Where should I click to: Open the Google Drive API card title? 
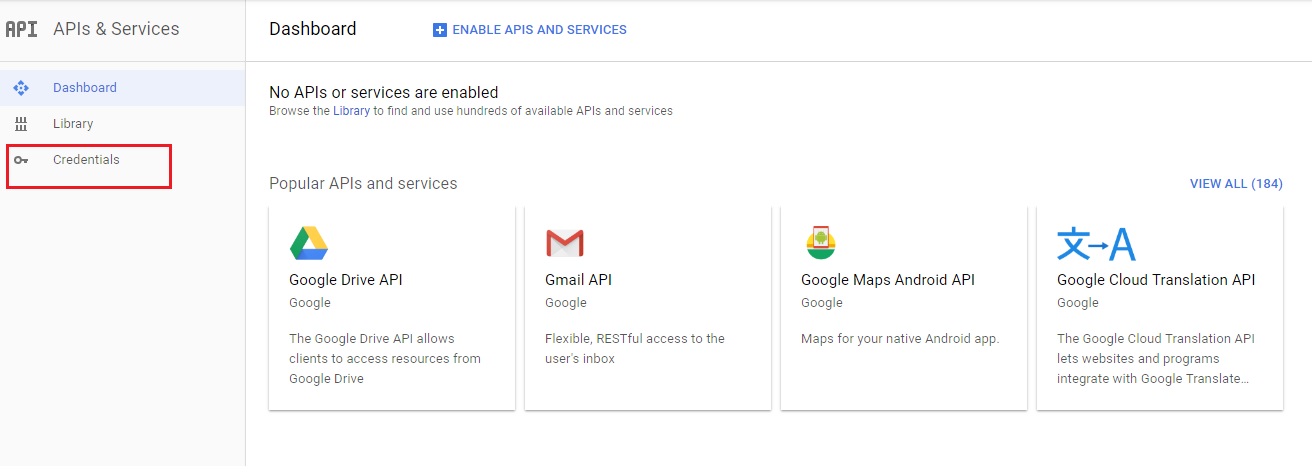346,280
